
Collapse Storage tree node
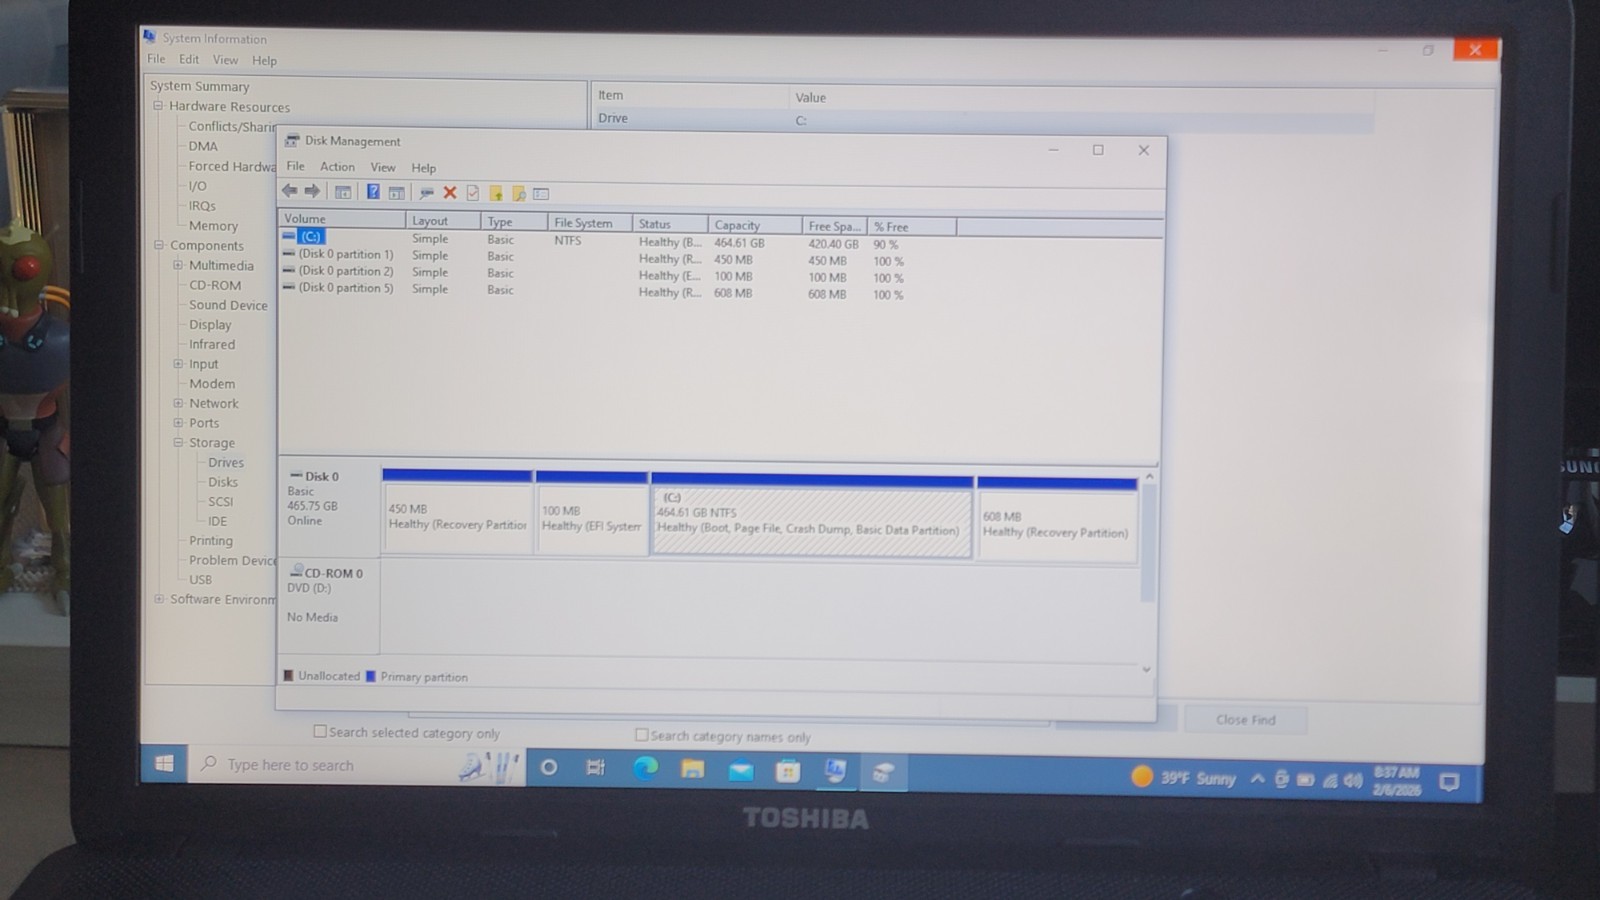click(178, 442)
